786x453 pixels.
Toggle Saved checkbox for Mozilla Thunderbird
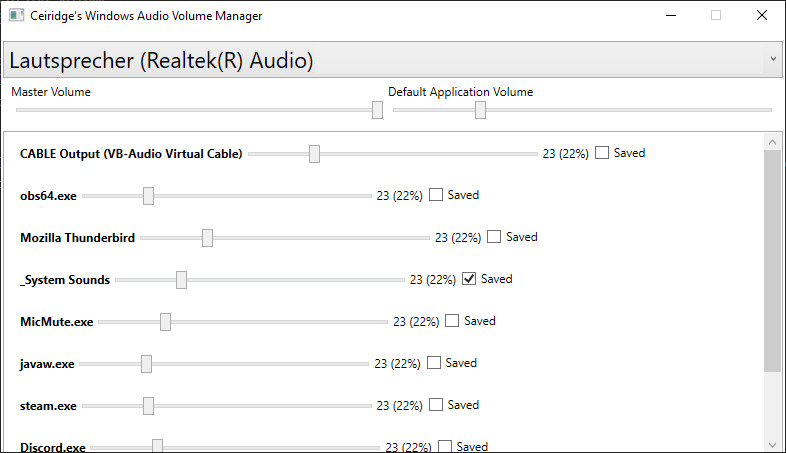coord(494,237)
